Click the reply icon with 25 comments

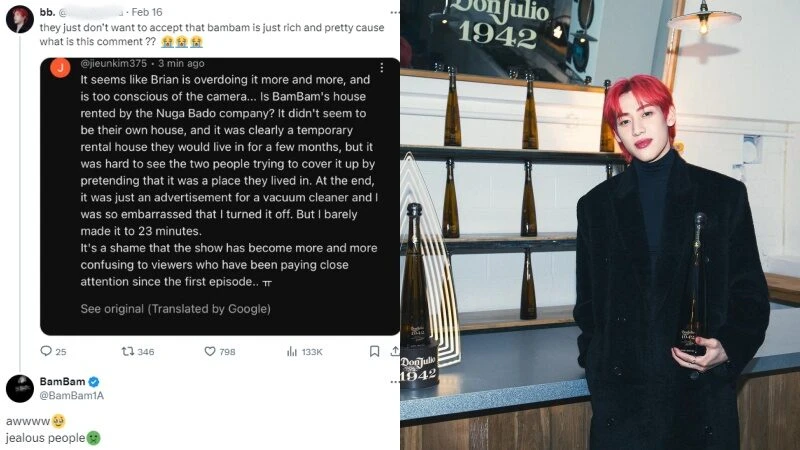[46, 351]
